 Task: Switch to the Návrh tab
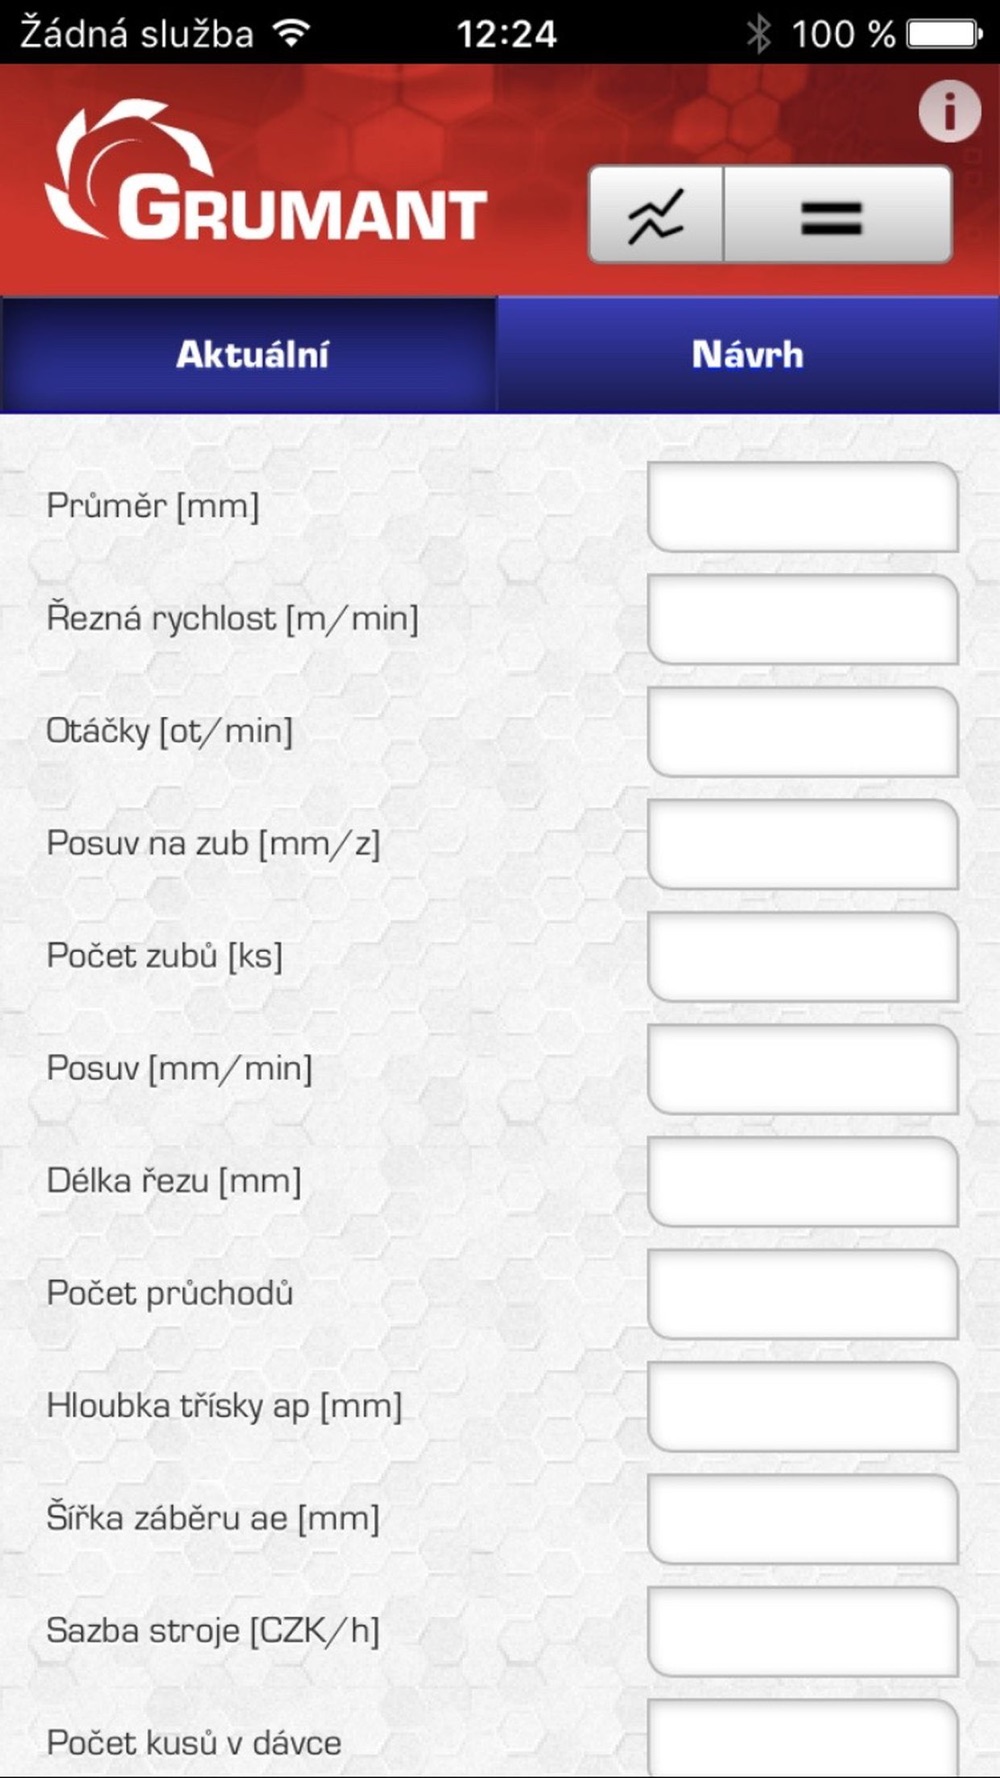pos(748,355)
